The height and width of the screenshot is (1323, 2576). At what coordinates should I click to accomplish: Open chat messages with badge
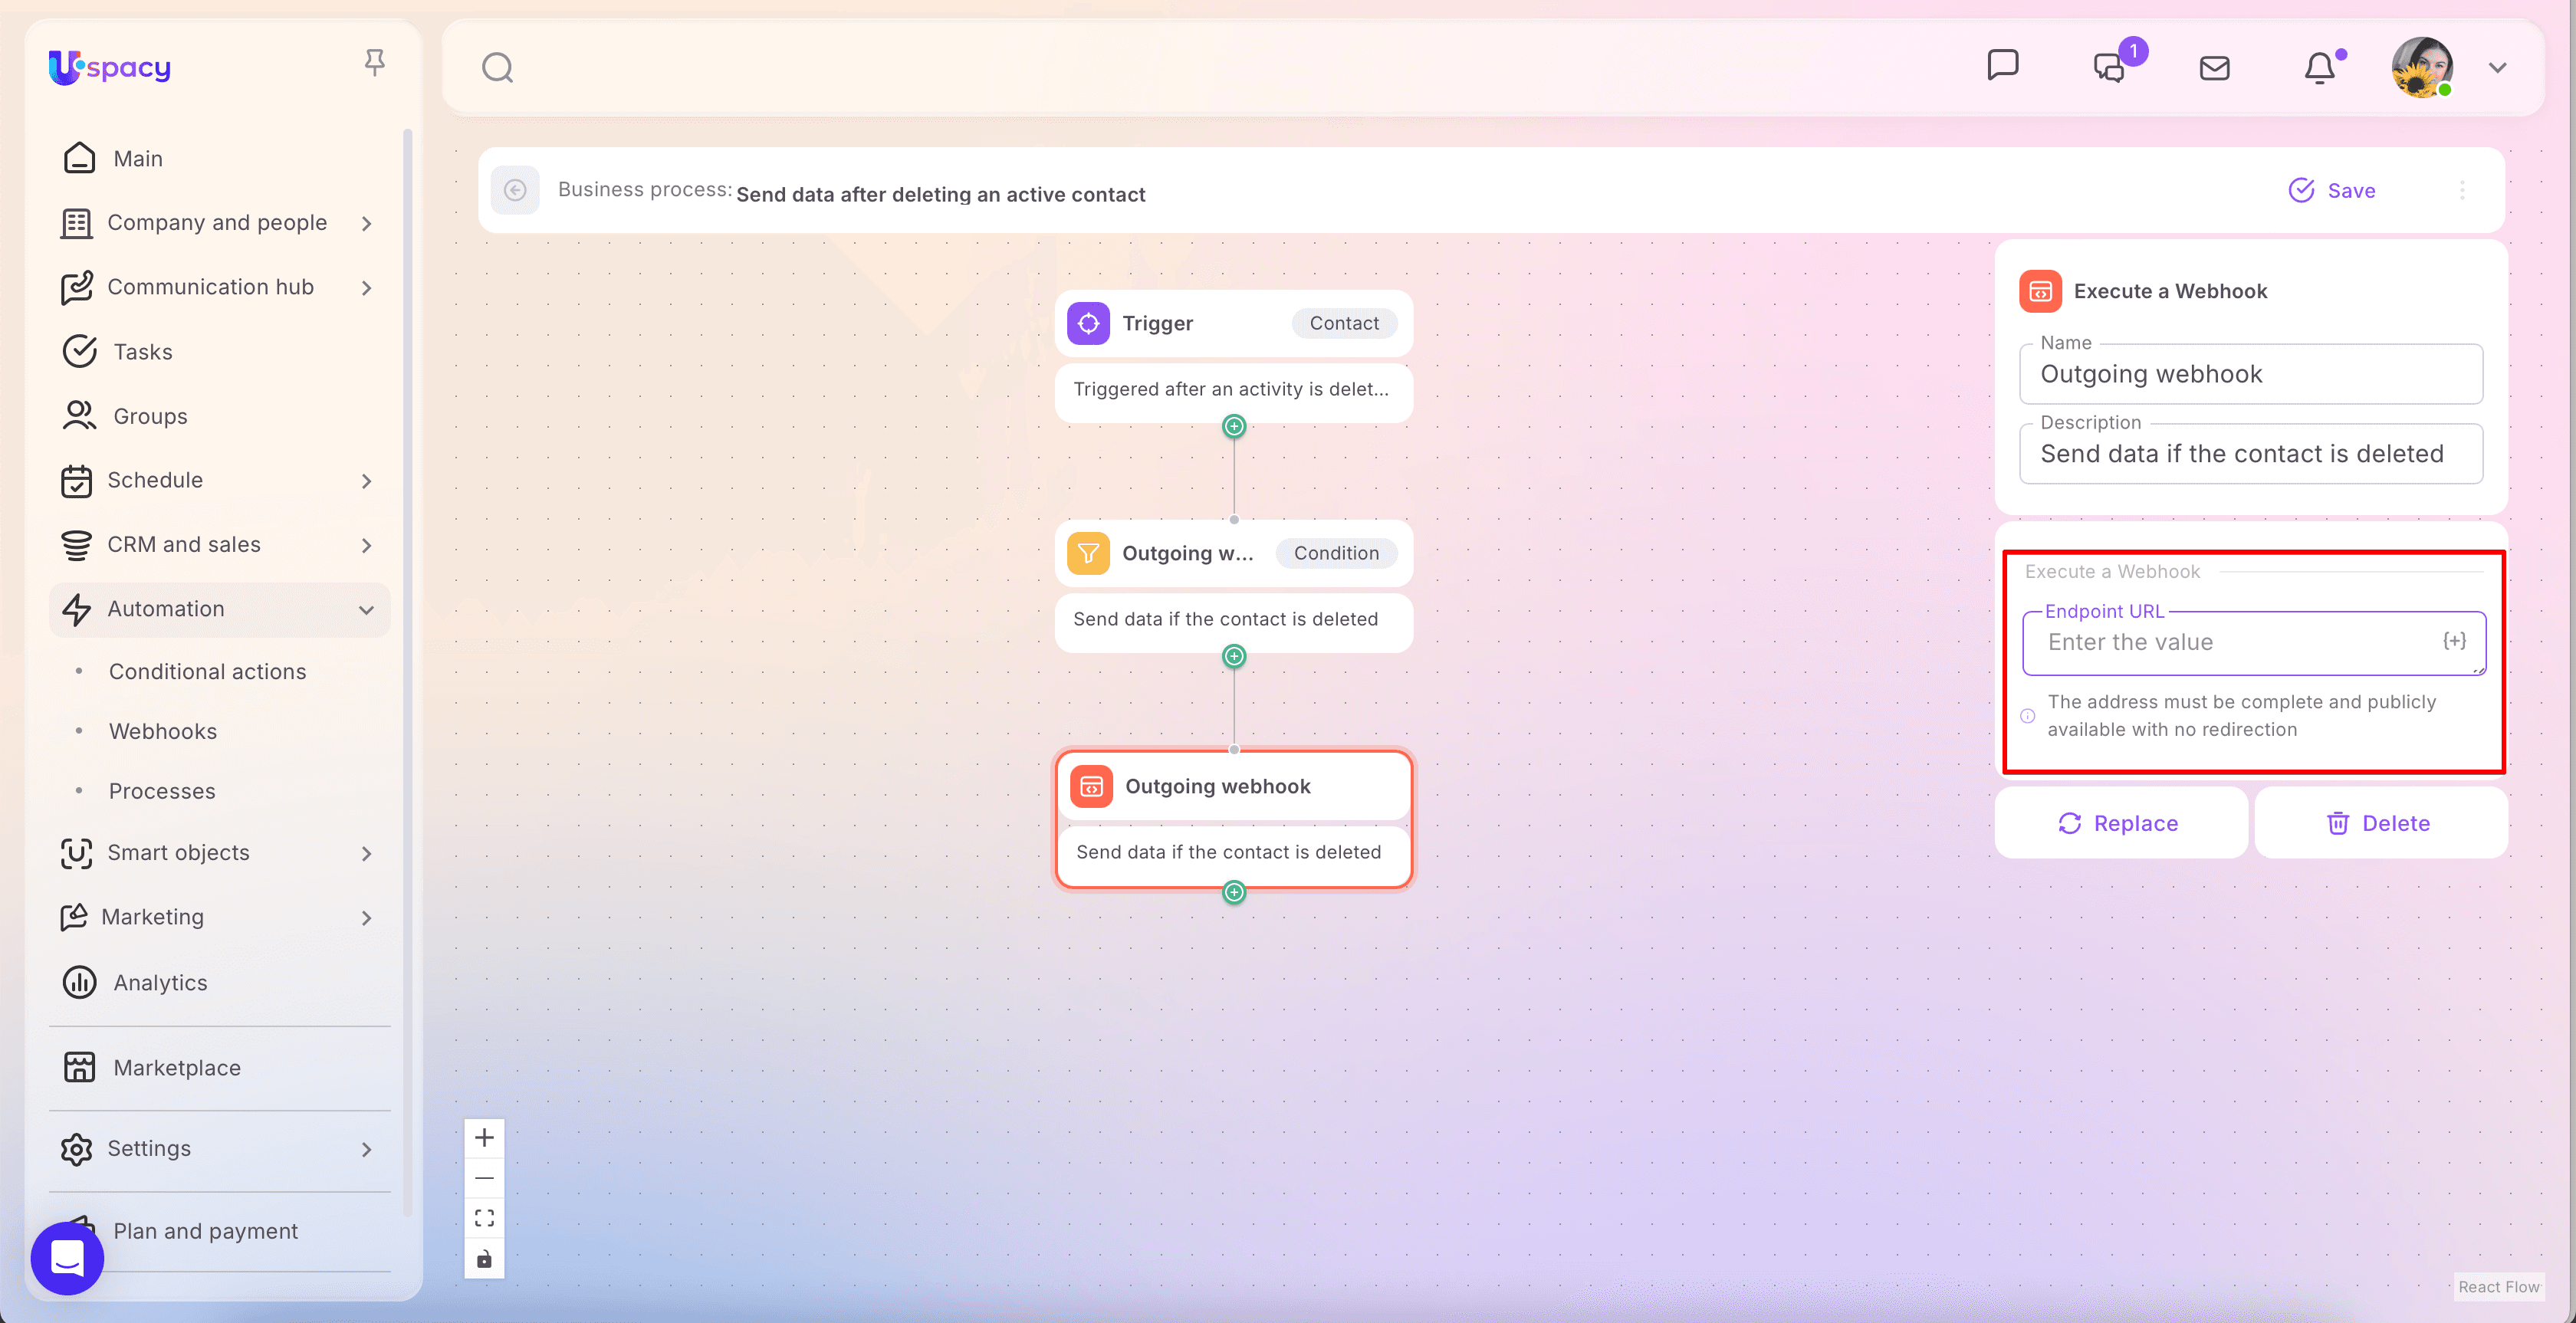[x=2110, y=68]
